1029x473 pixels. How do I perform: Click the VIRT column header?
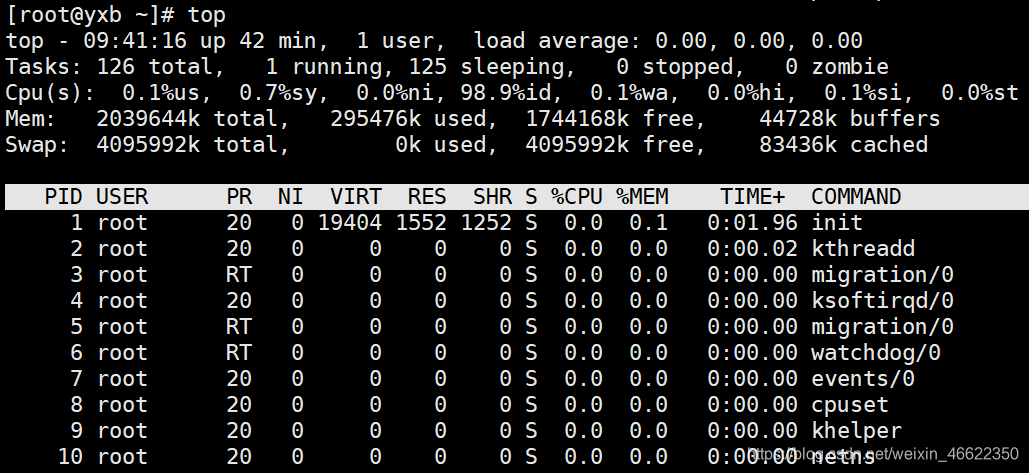356,197
